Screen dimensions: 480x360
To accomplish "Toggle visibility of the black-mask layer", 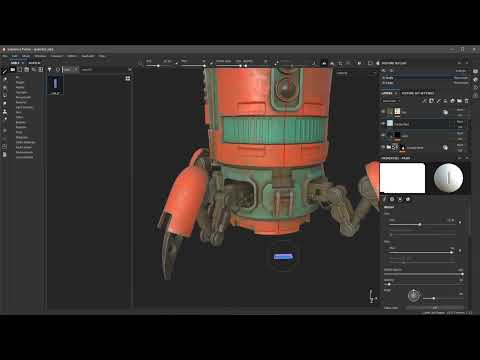I will [383, 135].
